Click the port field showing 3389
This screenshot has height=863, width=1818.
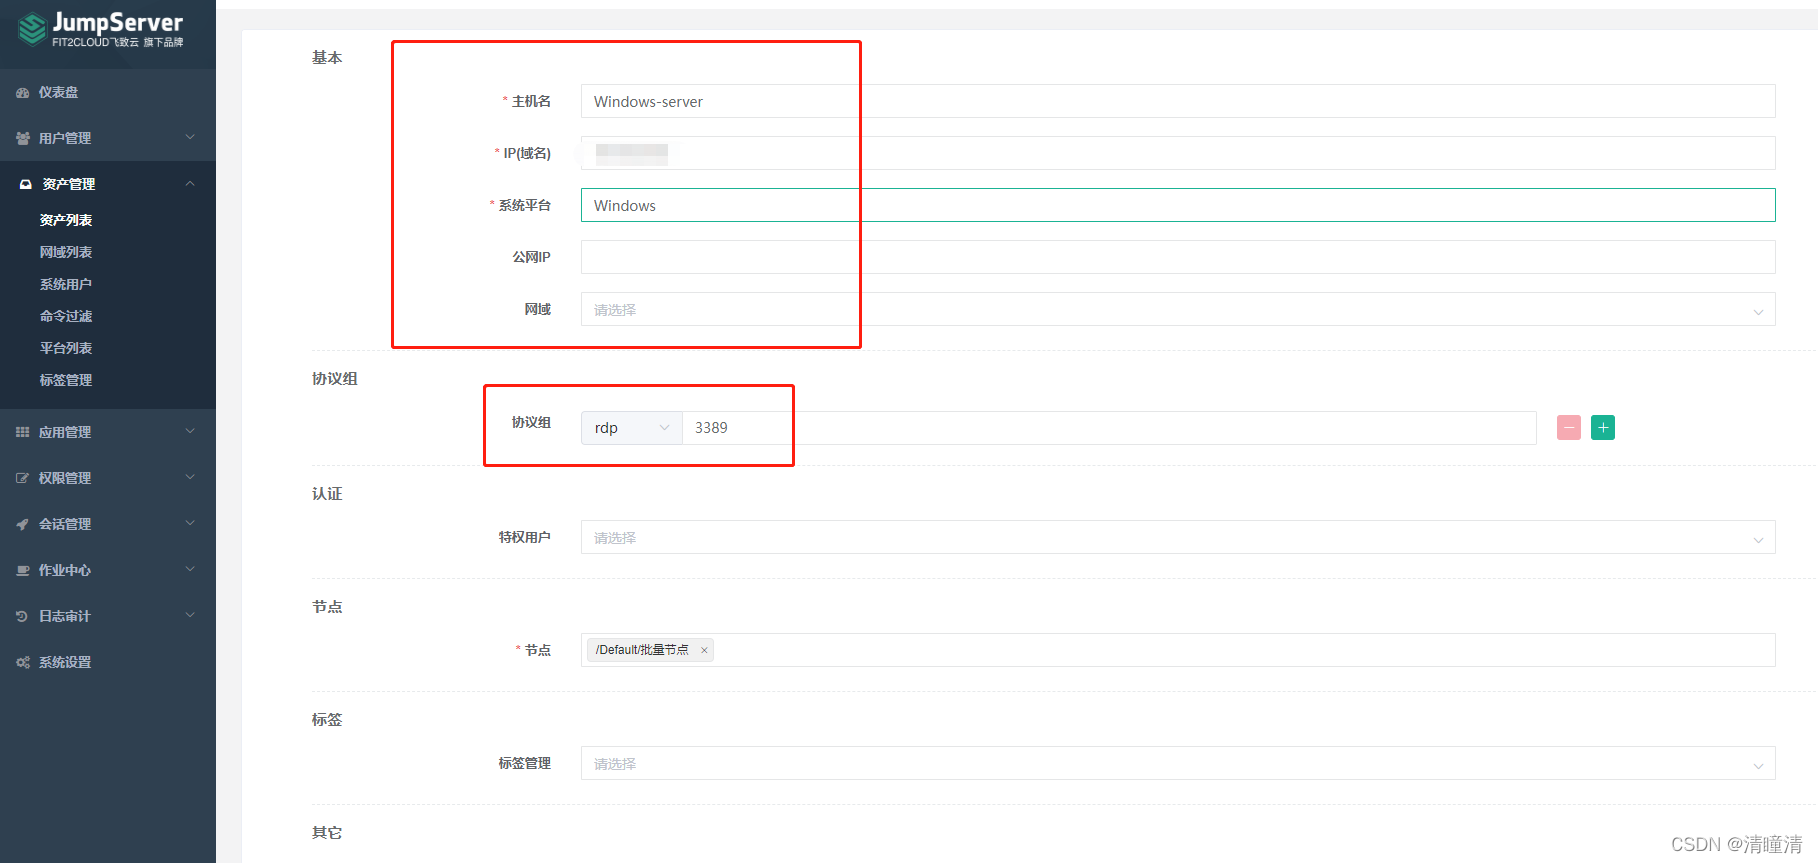tap(1109, 428)
